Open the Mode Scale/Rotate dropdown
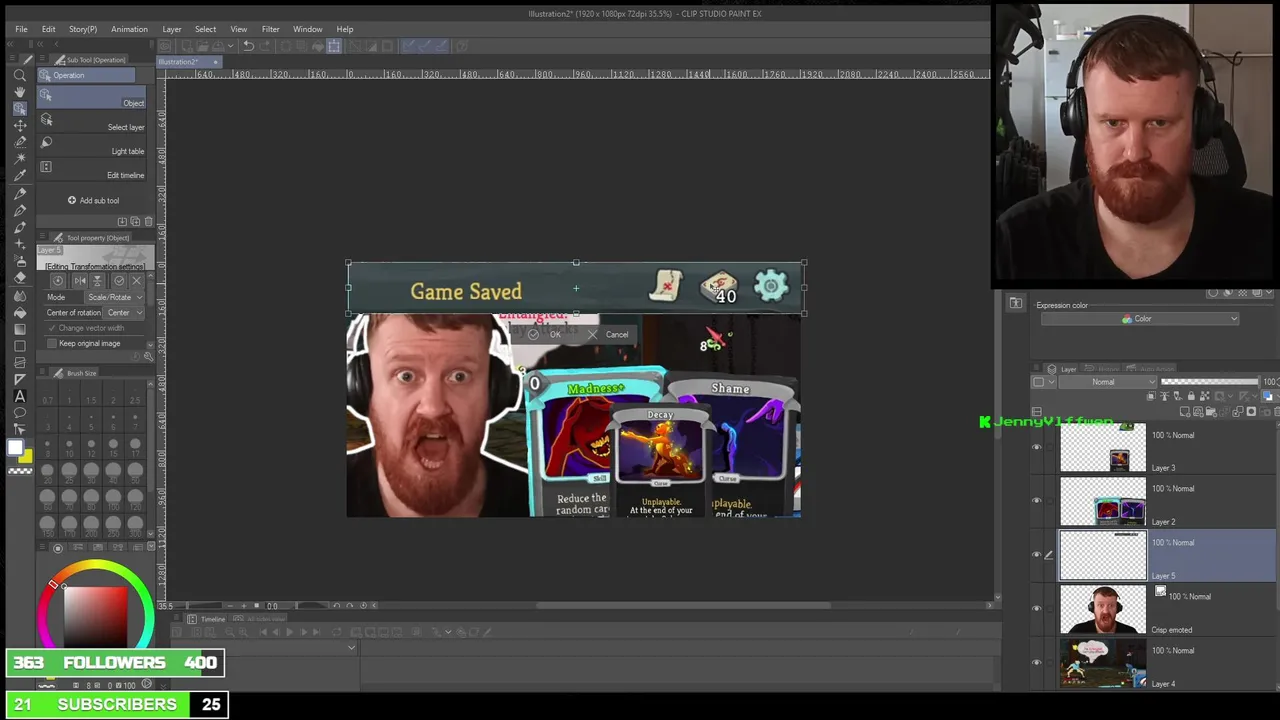 point(114,297)
